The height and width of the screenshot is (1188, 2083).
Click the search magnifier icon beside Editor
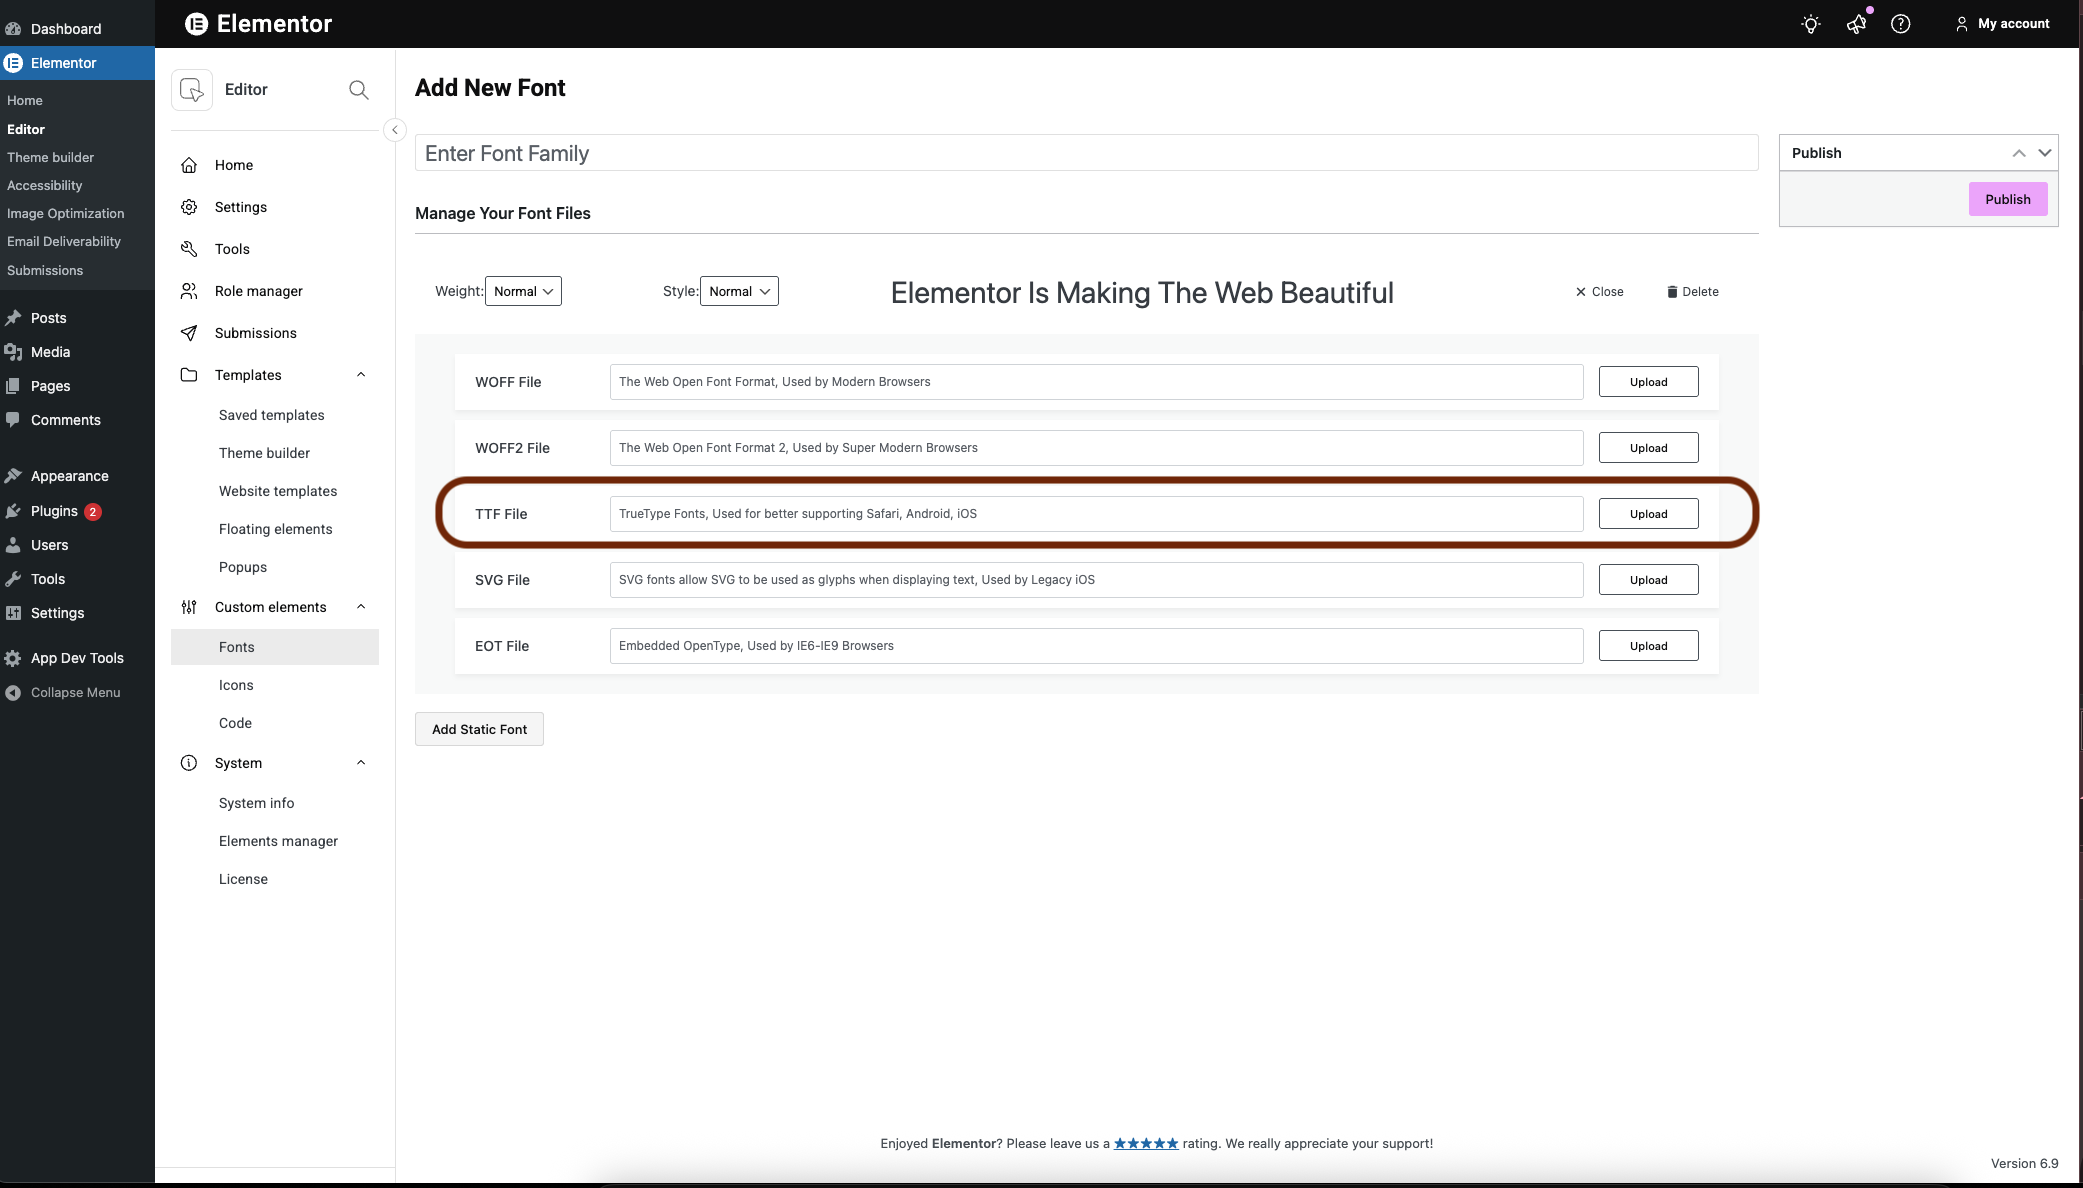coord(358,90)
